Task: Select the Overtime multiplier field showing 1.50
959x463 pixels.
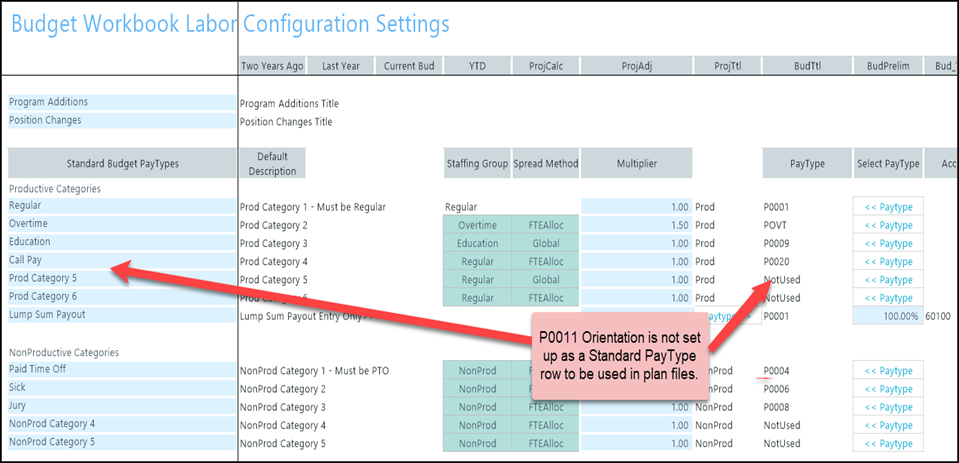Action: coord(636,225)
